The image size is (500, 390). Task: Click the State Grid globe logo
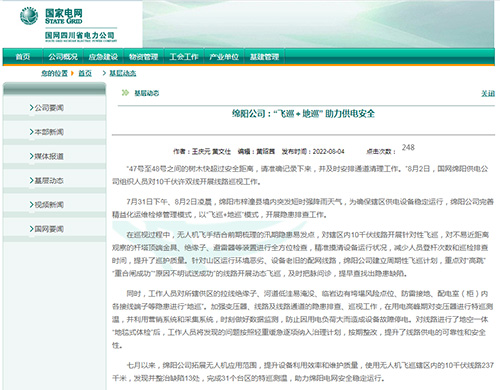click(x=29, y=16)
